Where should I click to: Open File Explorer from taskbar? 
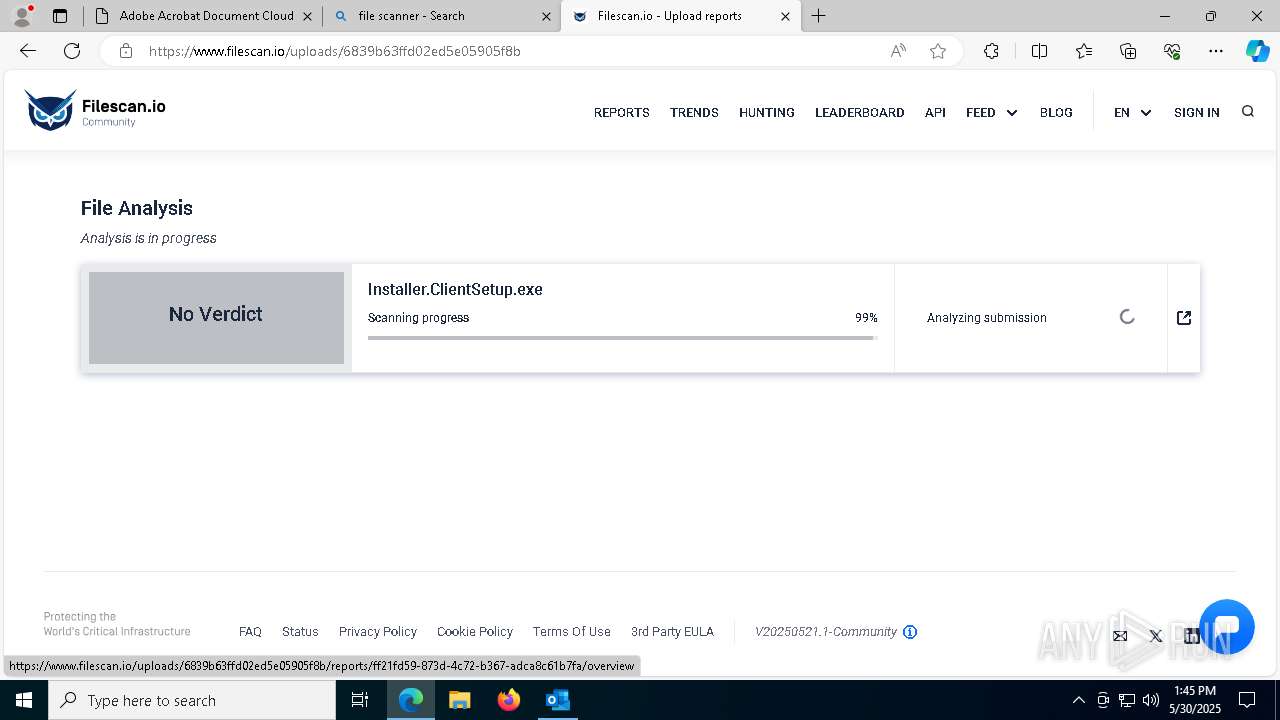pyautogui.click(x=460, y=700)
